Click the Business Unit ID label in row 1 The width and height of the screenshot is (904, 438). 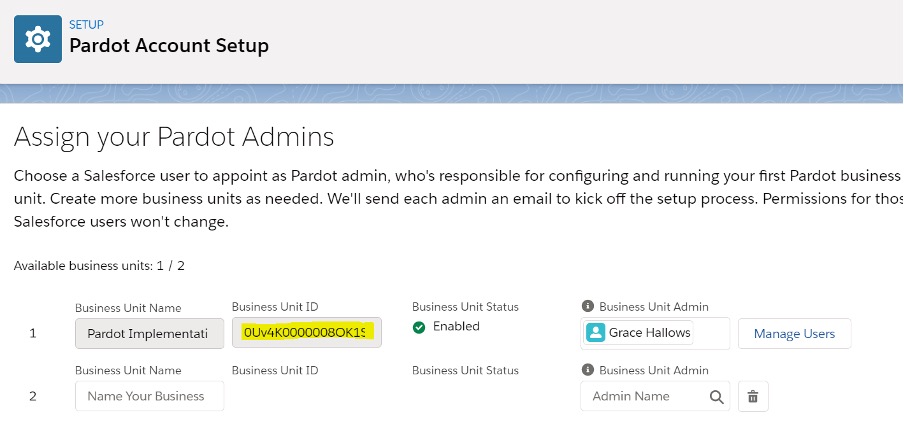coord(275,307)
